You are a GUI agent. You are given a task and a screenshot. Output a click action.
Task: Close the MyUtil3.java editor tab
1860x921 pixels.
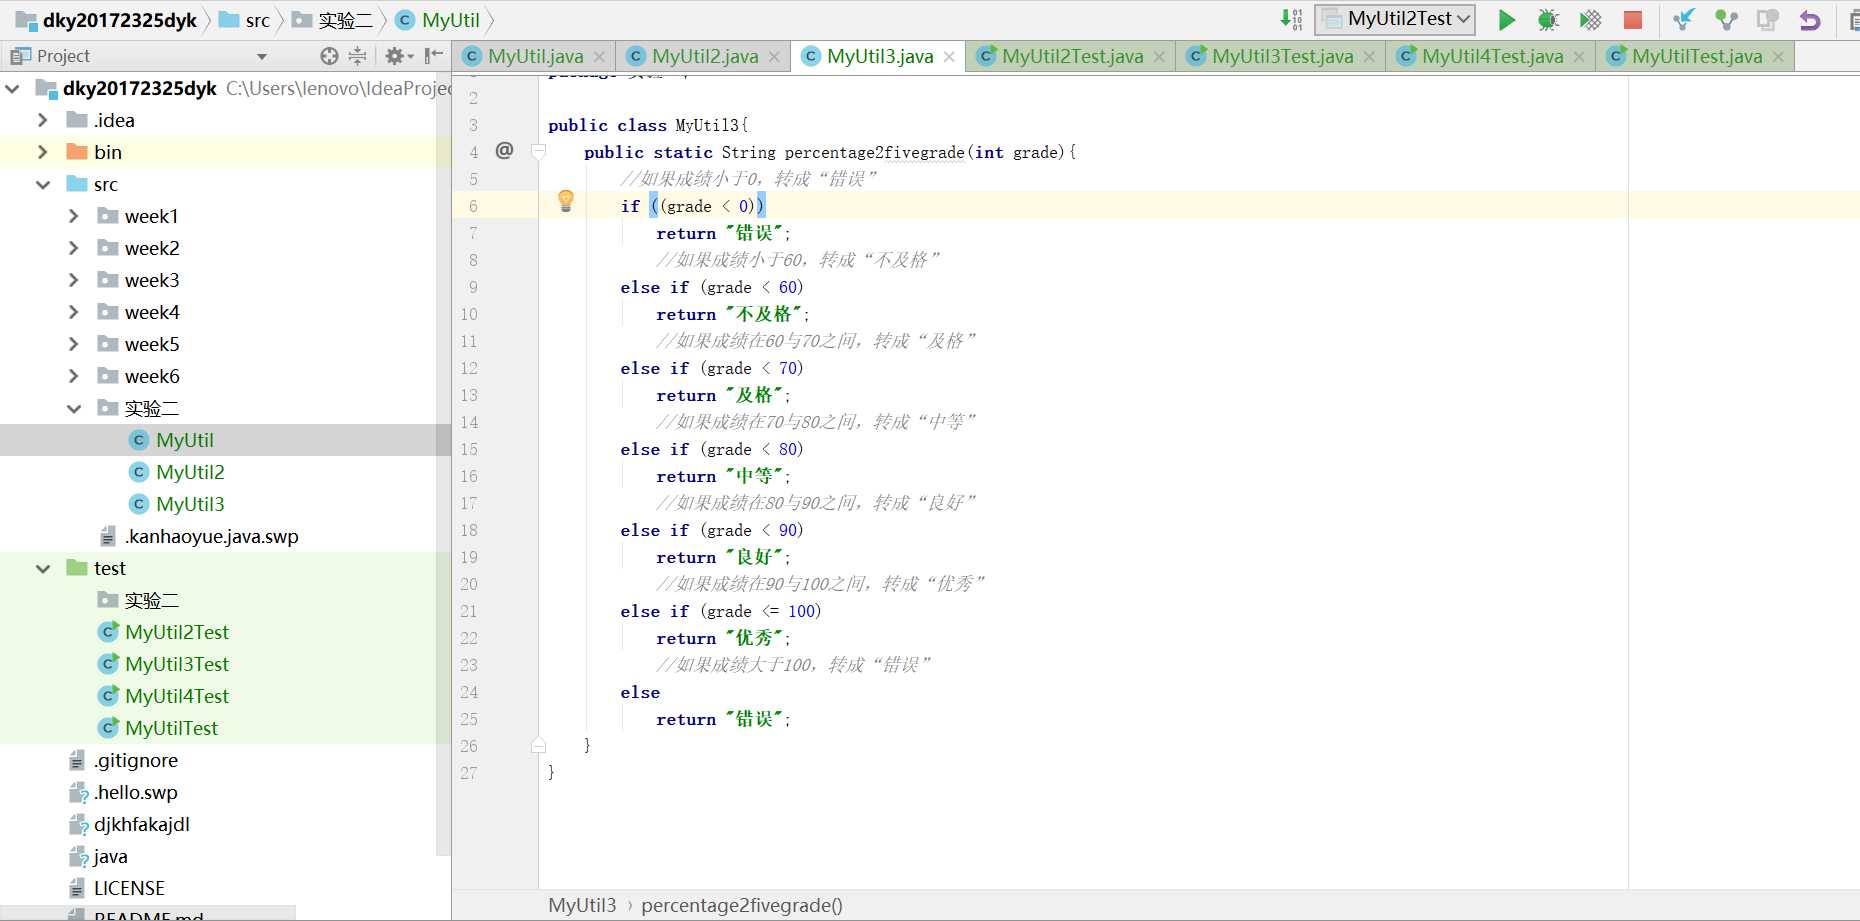[949, 57]
